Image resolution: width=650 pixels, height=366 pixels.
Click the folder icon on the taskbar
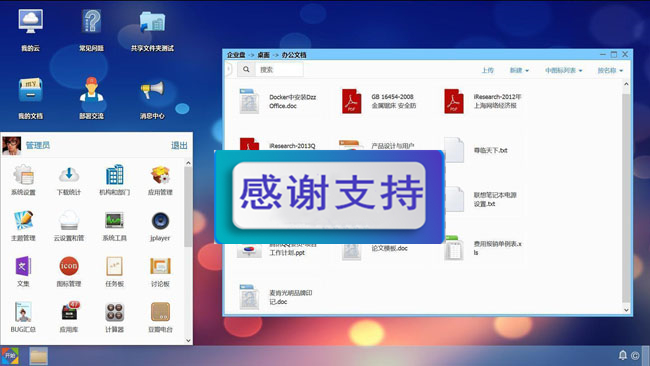(39, 356)
